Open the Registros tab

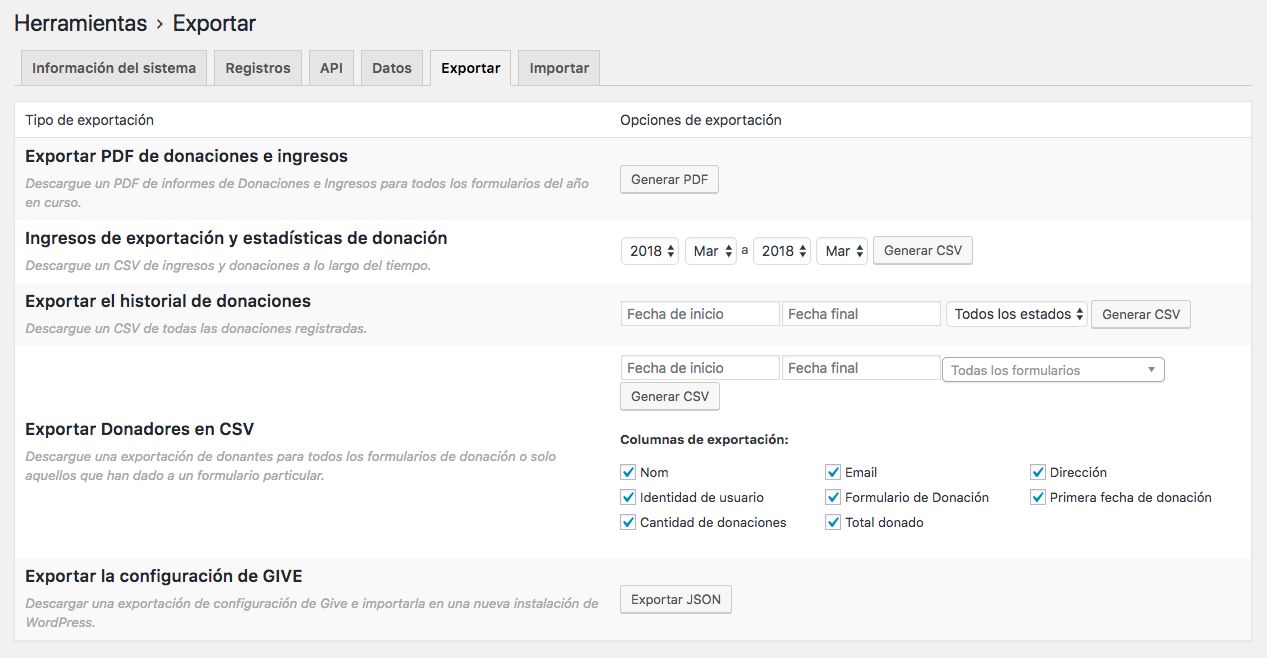point(257,68)
